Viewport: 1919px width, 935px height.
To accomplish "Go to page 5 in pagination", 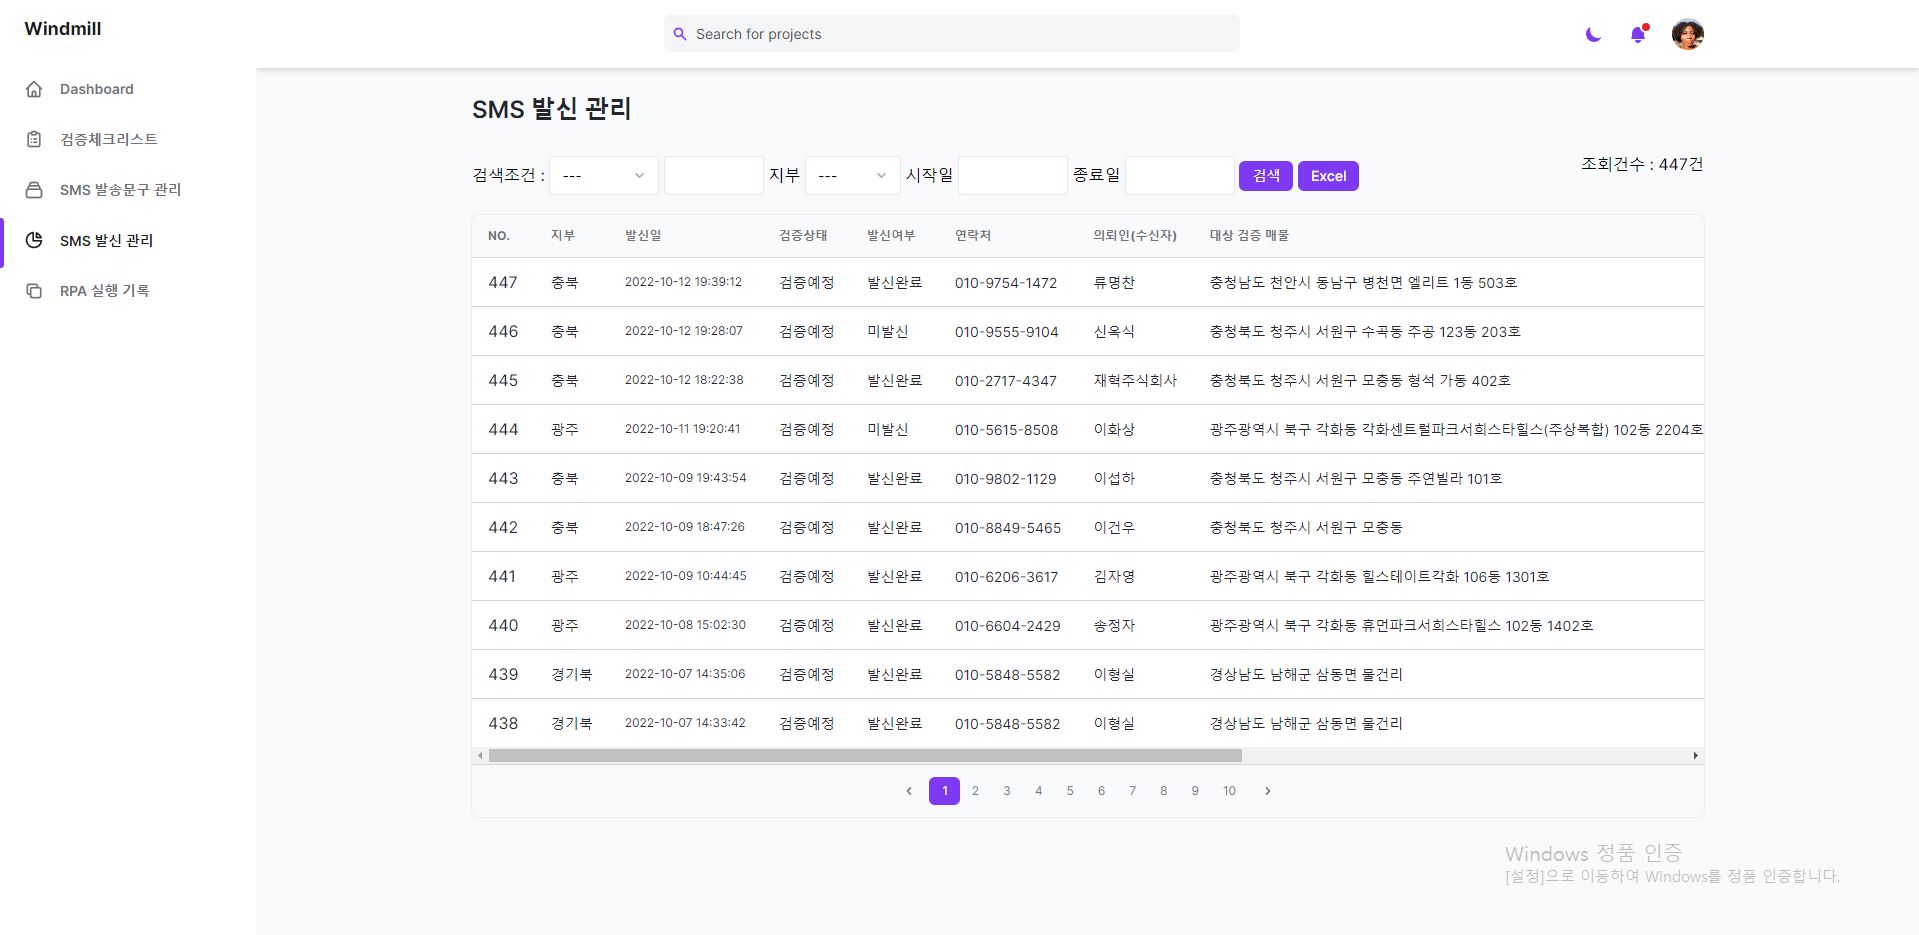I will [1070, 791].
